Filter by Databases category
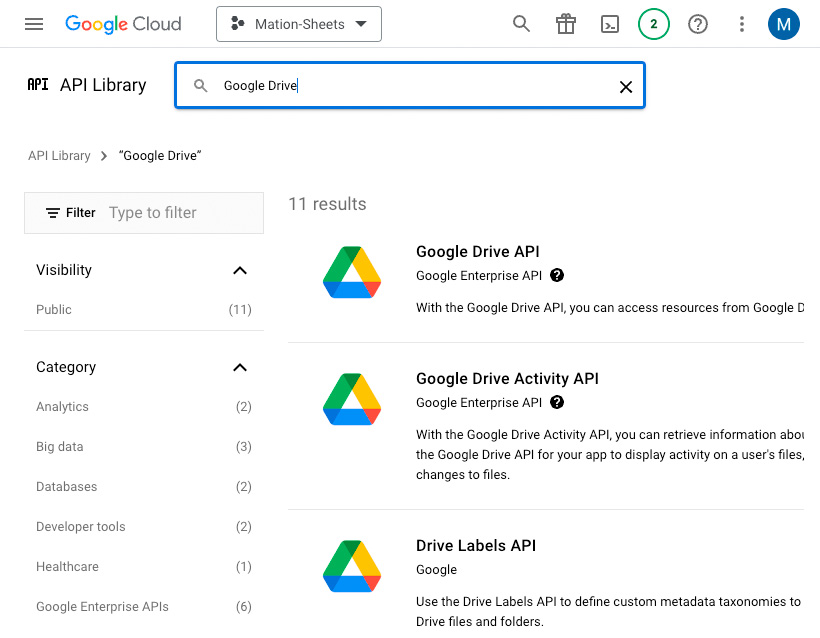This screenshot has height=638, width=820. 144,487
